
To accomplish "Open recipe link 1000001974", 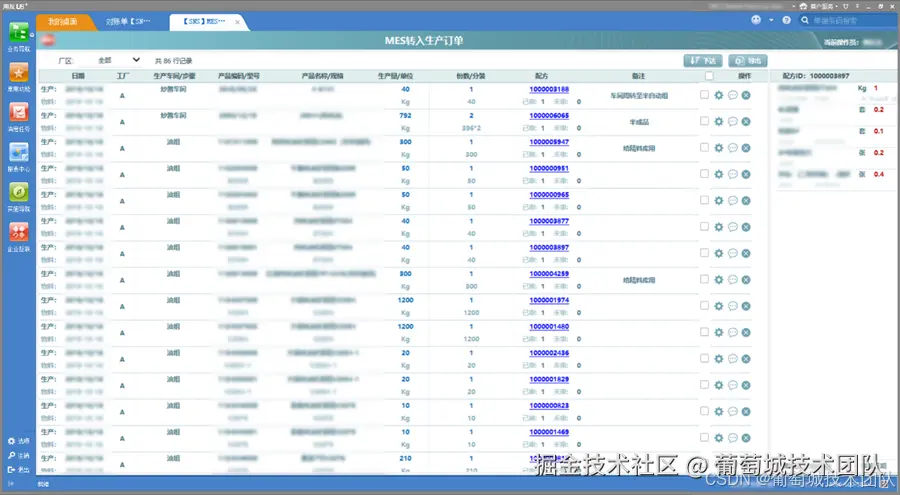I will [x=549, y=300].
